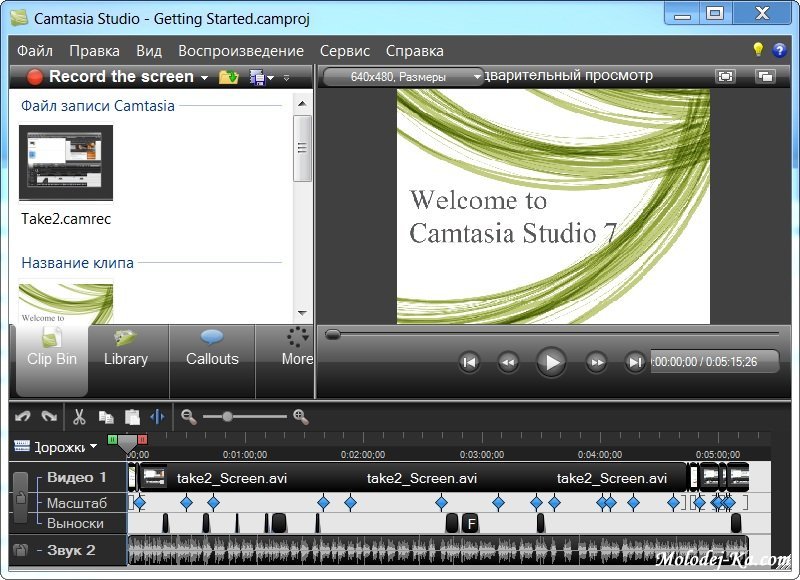
Task: Toggle the Звук 2 track lock
Action: click(x=20, y=550)
